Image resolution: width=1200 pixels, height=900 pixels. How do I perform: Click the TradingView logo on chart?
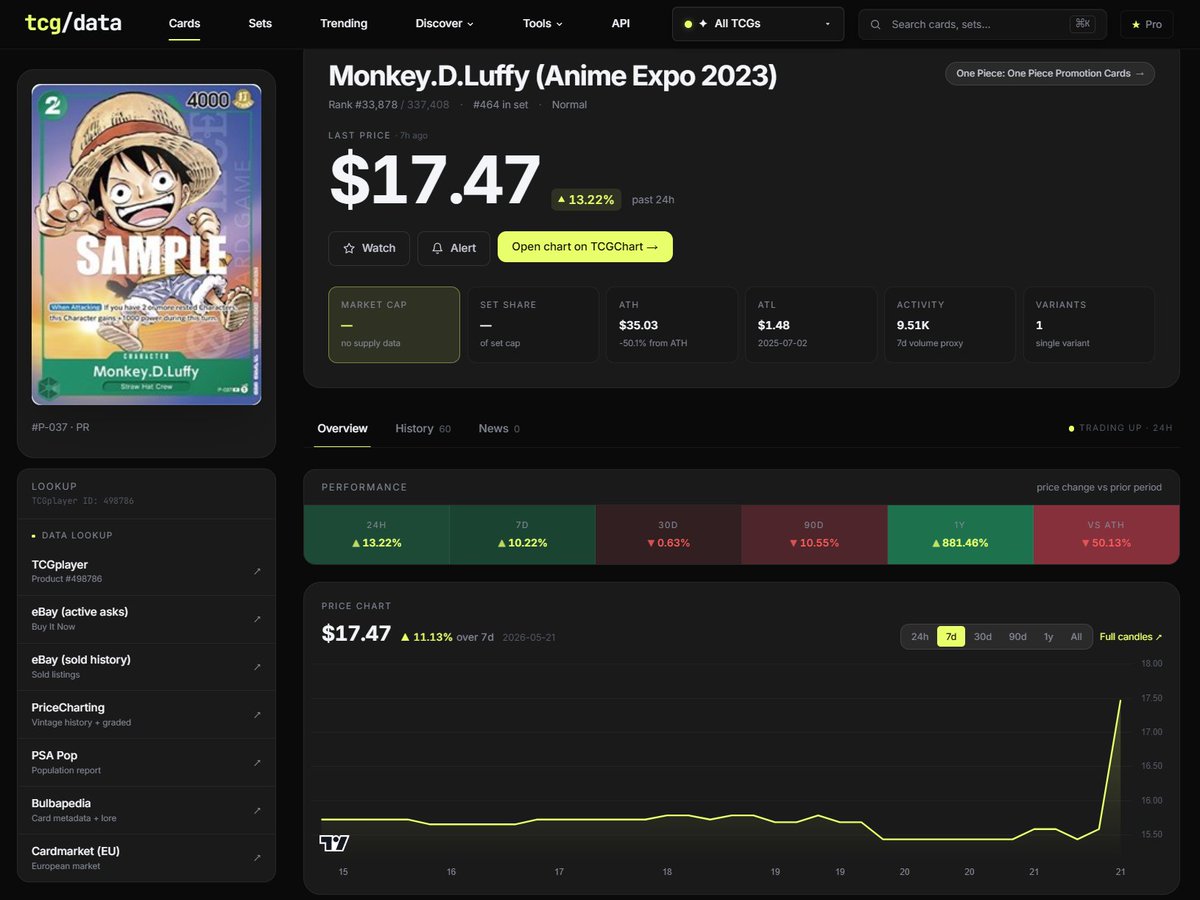pyautogui.click(x=334, y=843)
